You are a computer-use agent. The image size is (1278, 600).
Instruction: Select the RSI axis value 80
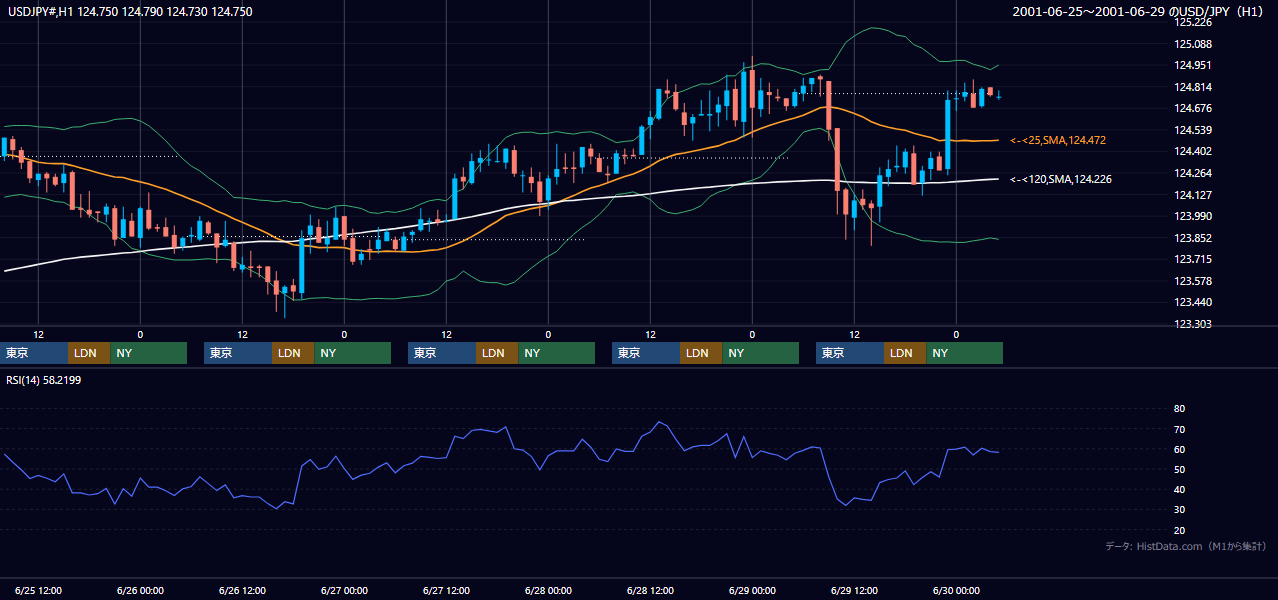(1179, 409)
